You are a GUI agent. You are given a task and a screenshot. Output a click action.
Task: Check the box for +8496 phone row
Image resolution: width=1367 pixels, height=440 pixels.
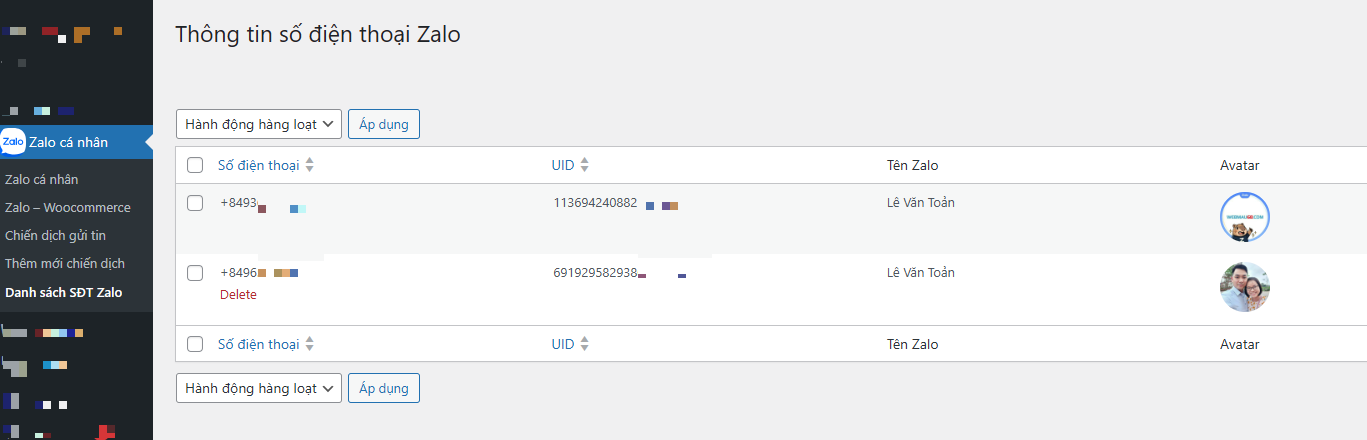click(195, 273)
